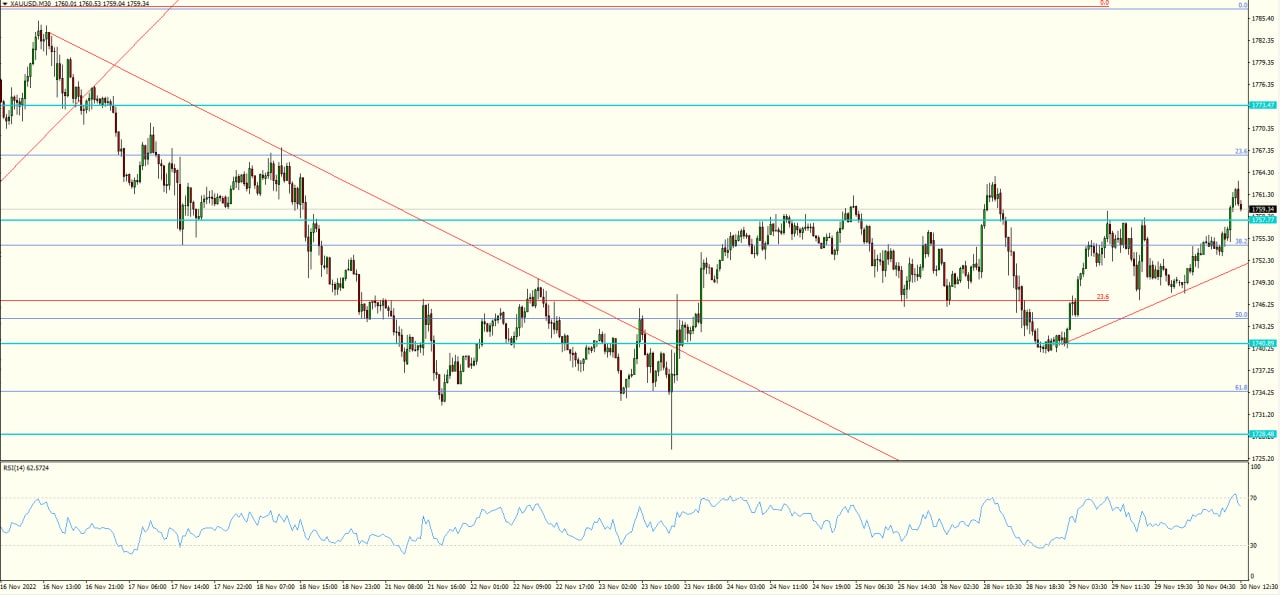
Task: Select the XAUUSD,M30 chart title text
Action: (40, 4)
